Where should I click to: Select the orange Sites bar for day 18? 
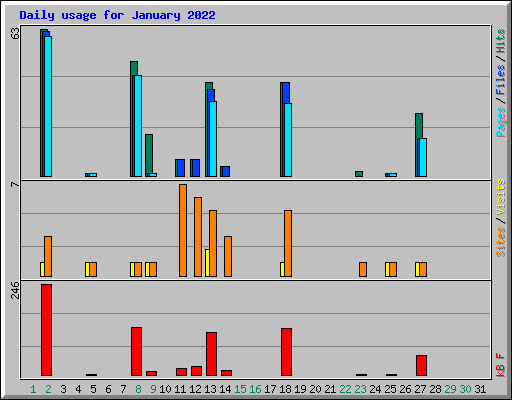click(x=288, y=243)
